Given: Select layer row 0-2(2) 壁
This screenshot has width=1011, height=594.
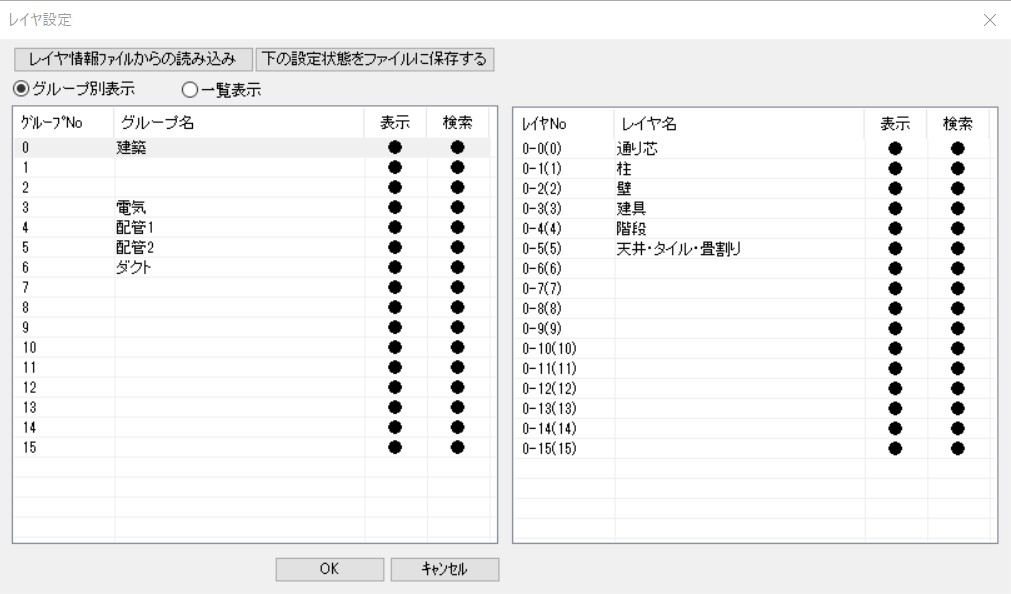Looking at the screenshot, I should coord(752,188).
